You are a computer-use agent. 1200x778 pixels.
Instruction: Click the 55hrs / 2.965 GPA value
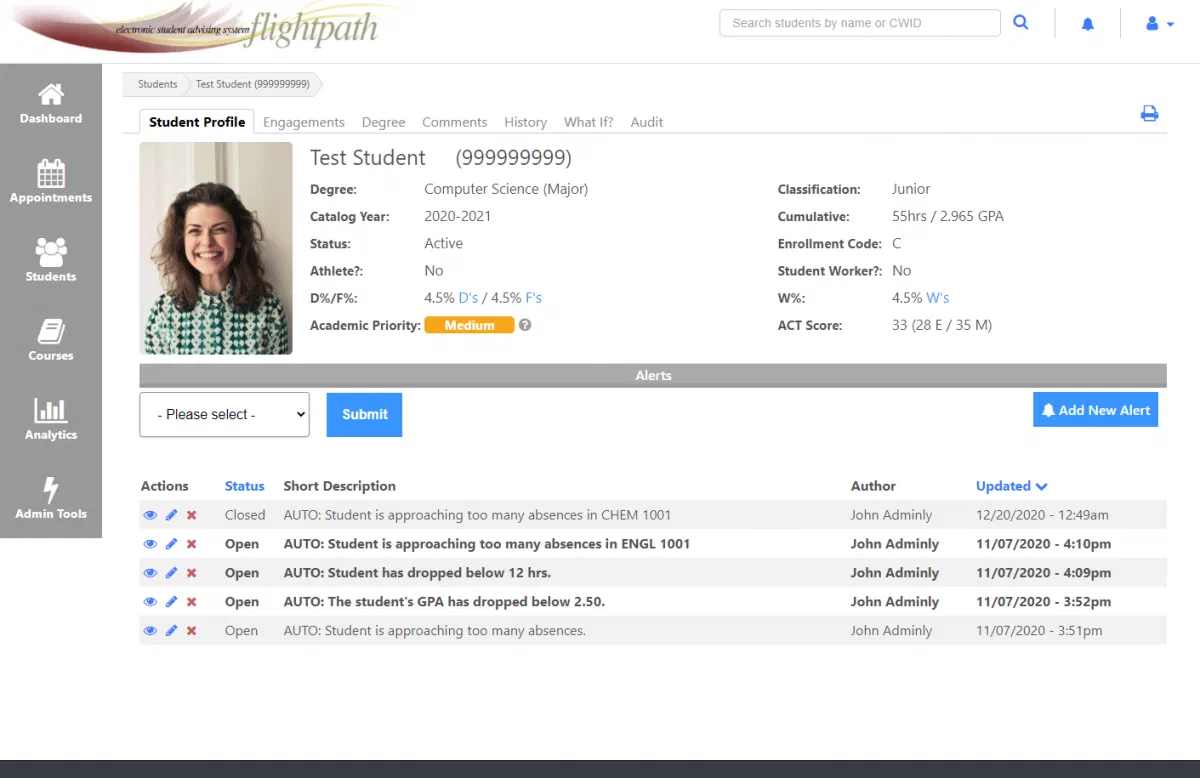click(948, 216)
